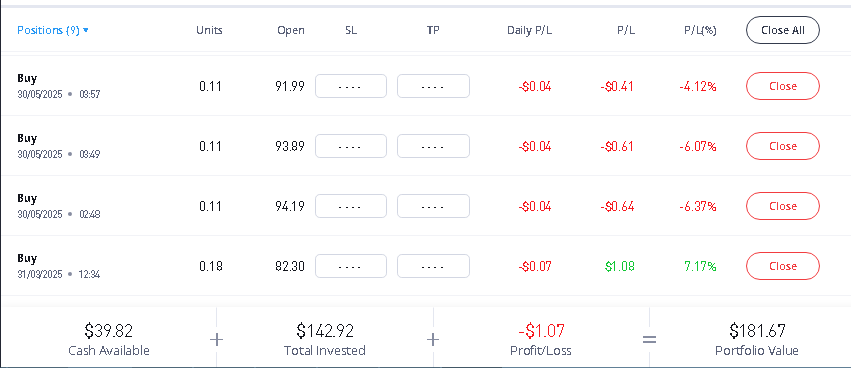Open TP field for 93.89 position
Viewport: 851px width, 368px height.
pos(433,146)
